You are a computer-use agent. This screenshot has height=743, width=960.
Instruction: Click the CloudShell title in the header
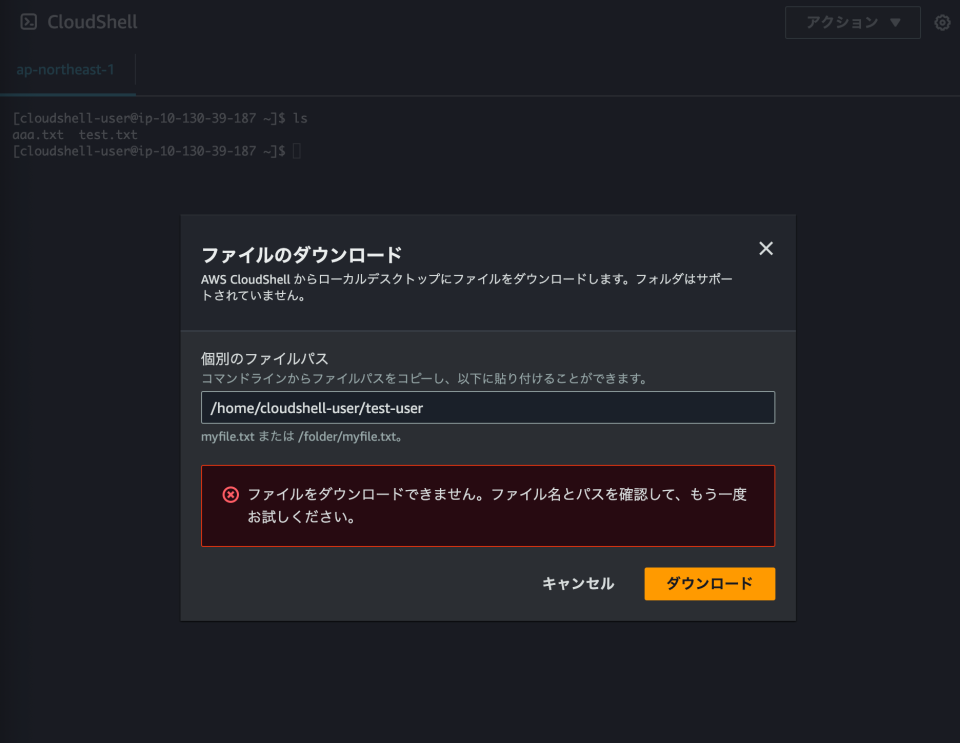95,21
